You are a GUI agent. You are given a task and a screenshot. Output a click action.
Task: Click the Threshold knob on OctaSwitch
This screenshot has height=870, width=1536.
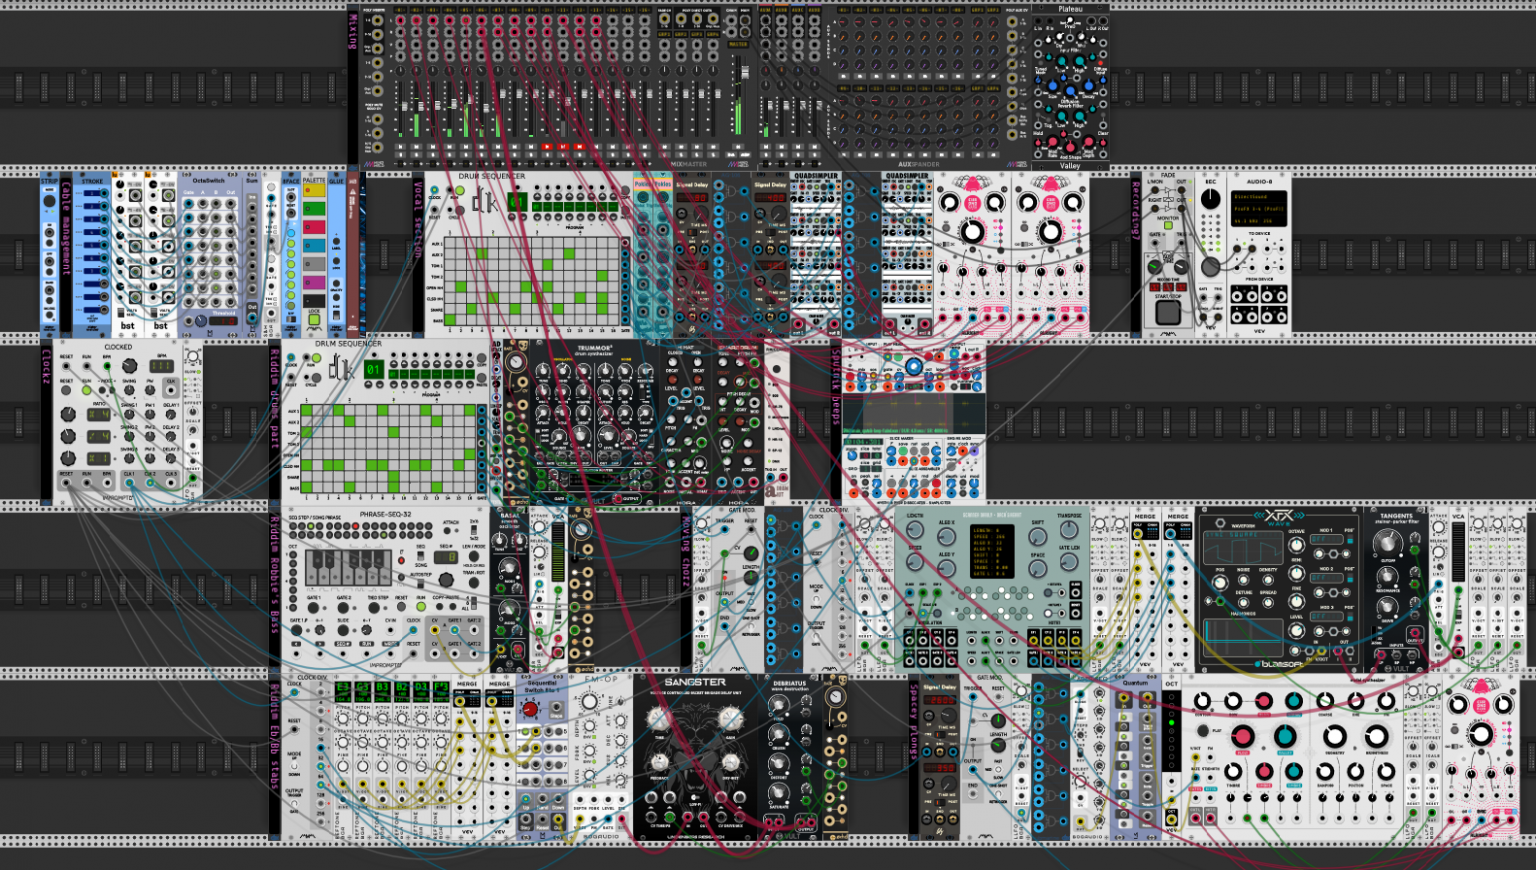tap(203, 322)
